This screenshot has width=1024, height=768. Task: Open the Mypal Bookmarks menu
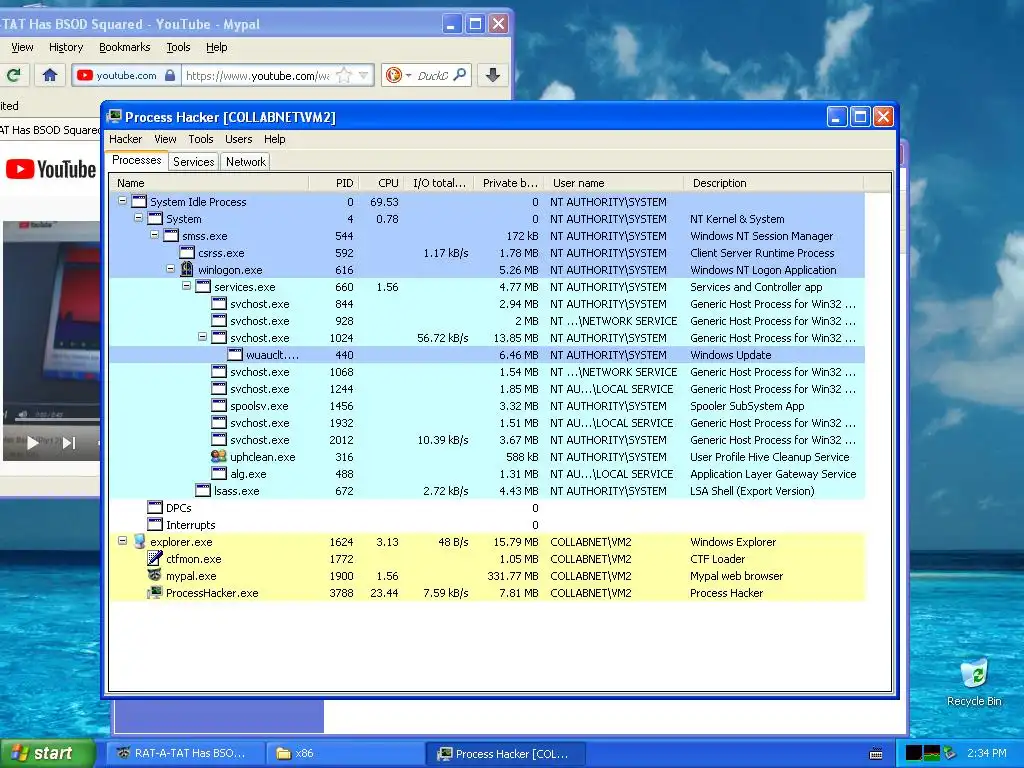(x=125, y=47)
